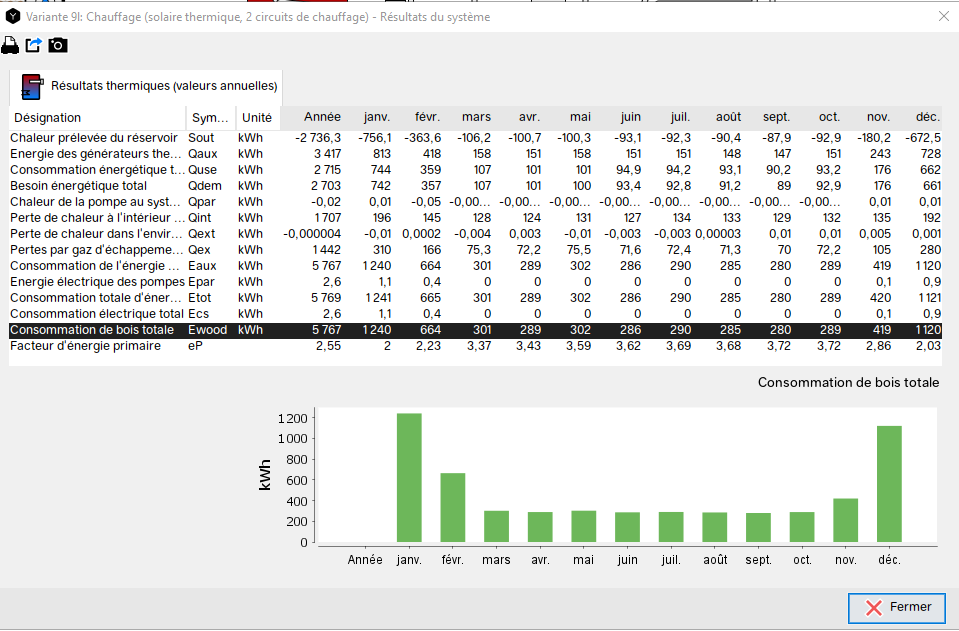Click the Fermer button

(897, 607)
